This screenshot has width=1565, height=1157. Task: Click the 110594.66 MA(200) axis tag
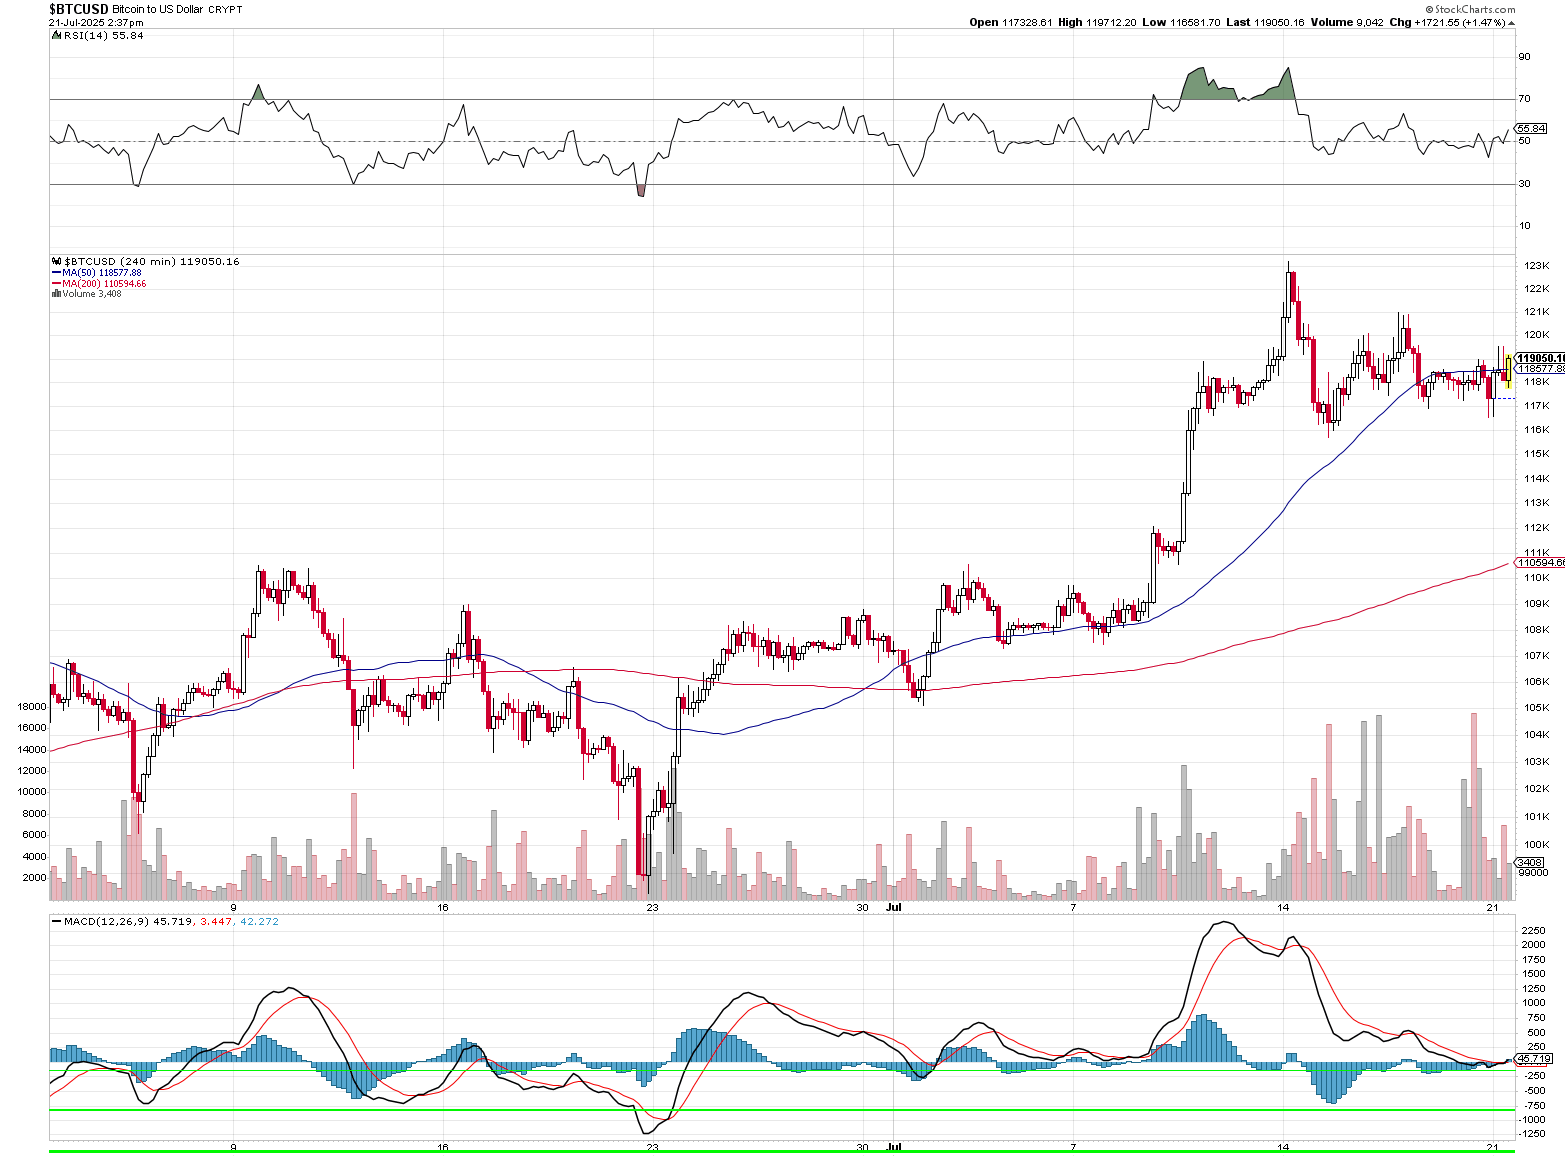pyautogui.click(x=1541, y=563)
